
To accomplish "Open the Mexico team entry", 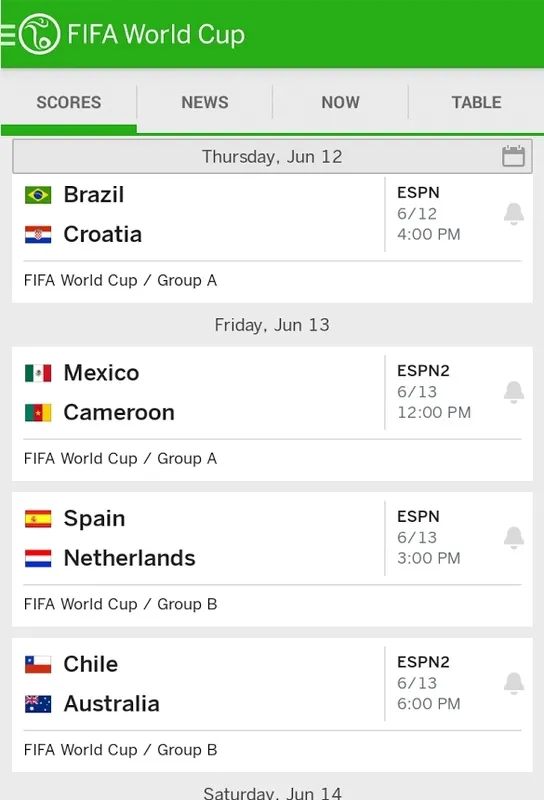I will coord(101,373).
